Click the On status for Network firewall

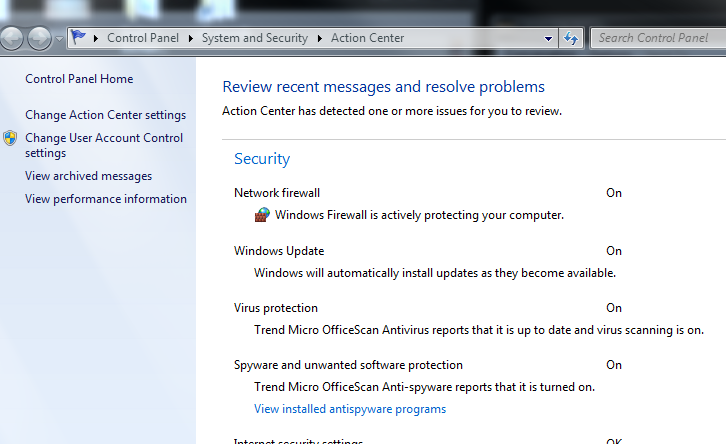coord(614,193)
